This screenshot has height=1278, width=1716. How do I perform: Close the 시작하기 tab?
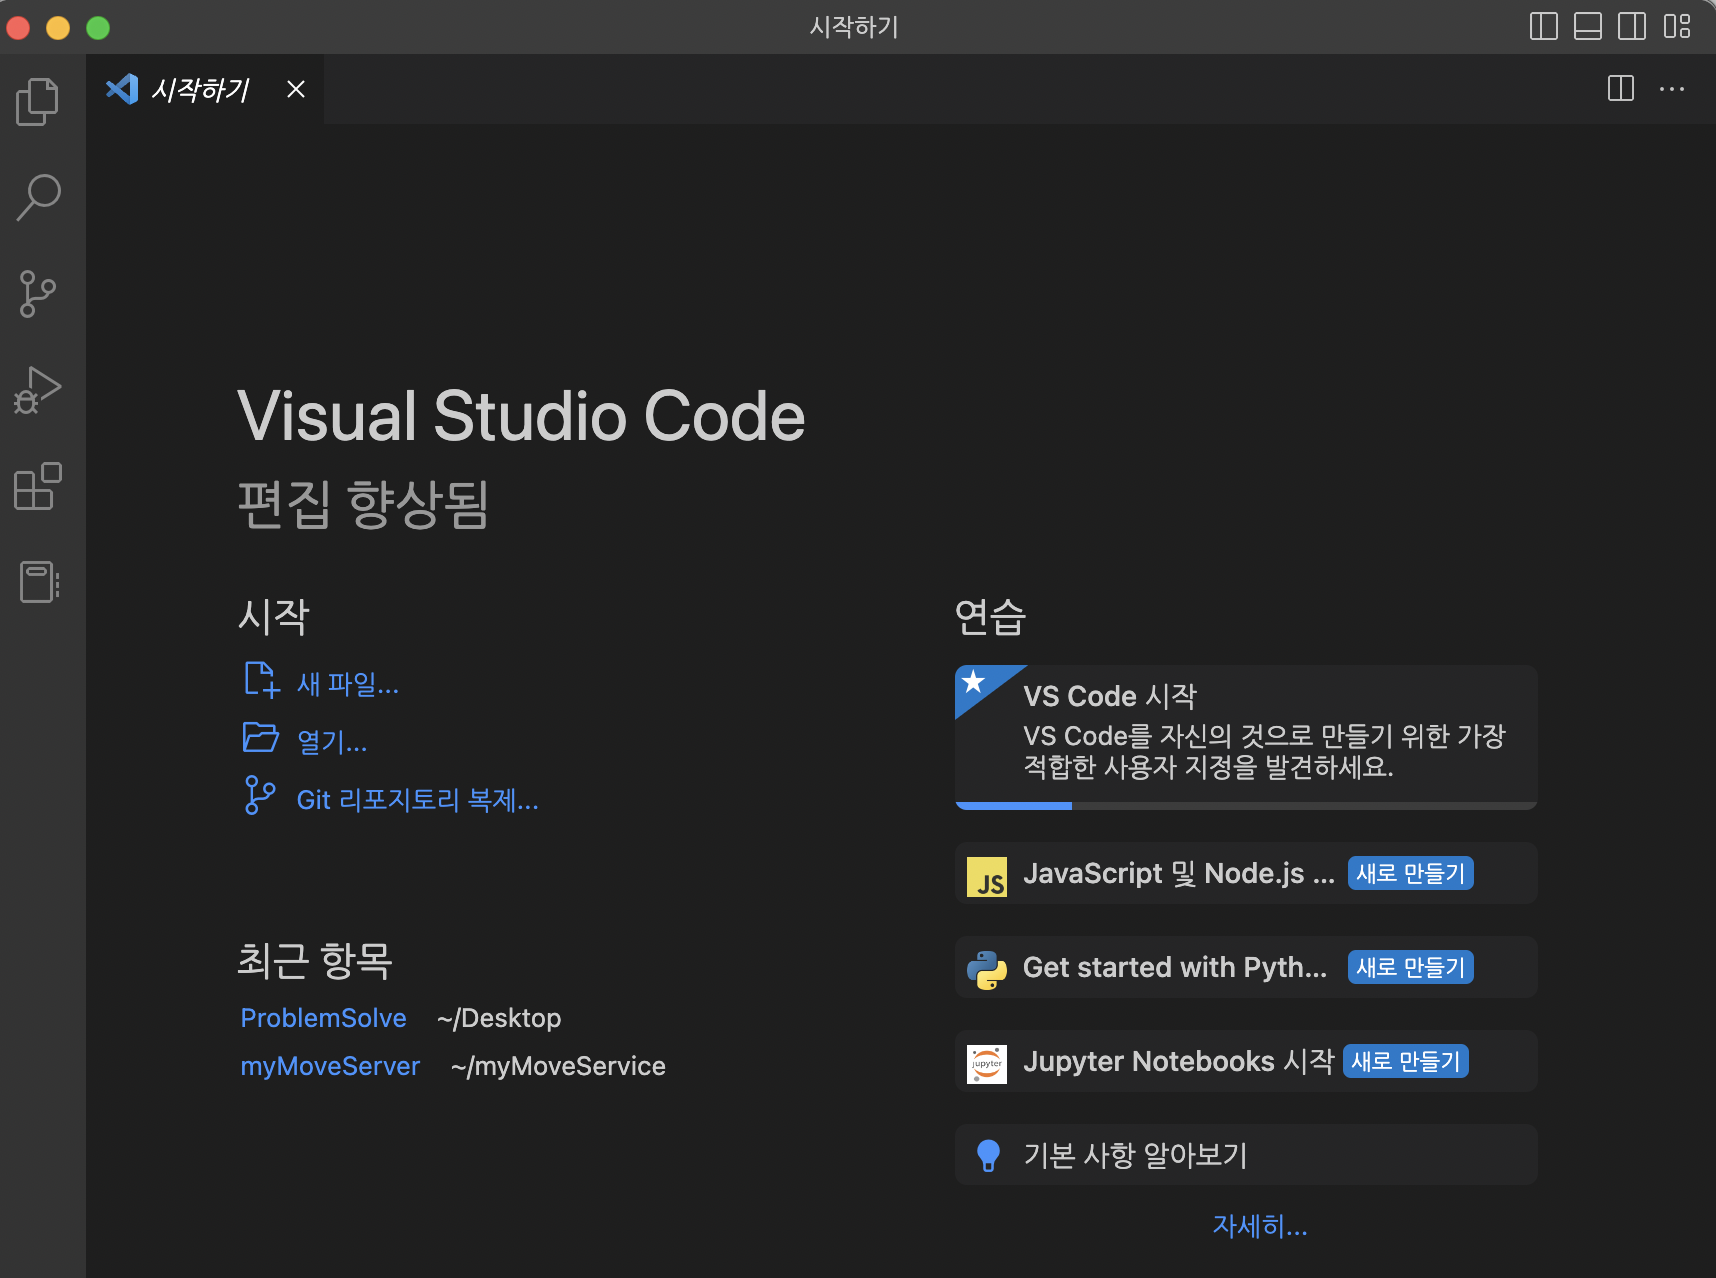(296, 89)
